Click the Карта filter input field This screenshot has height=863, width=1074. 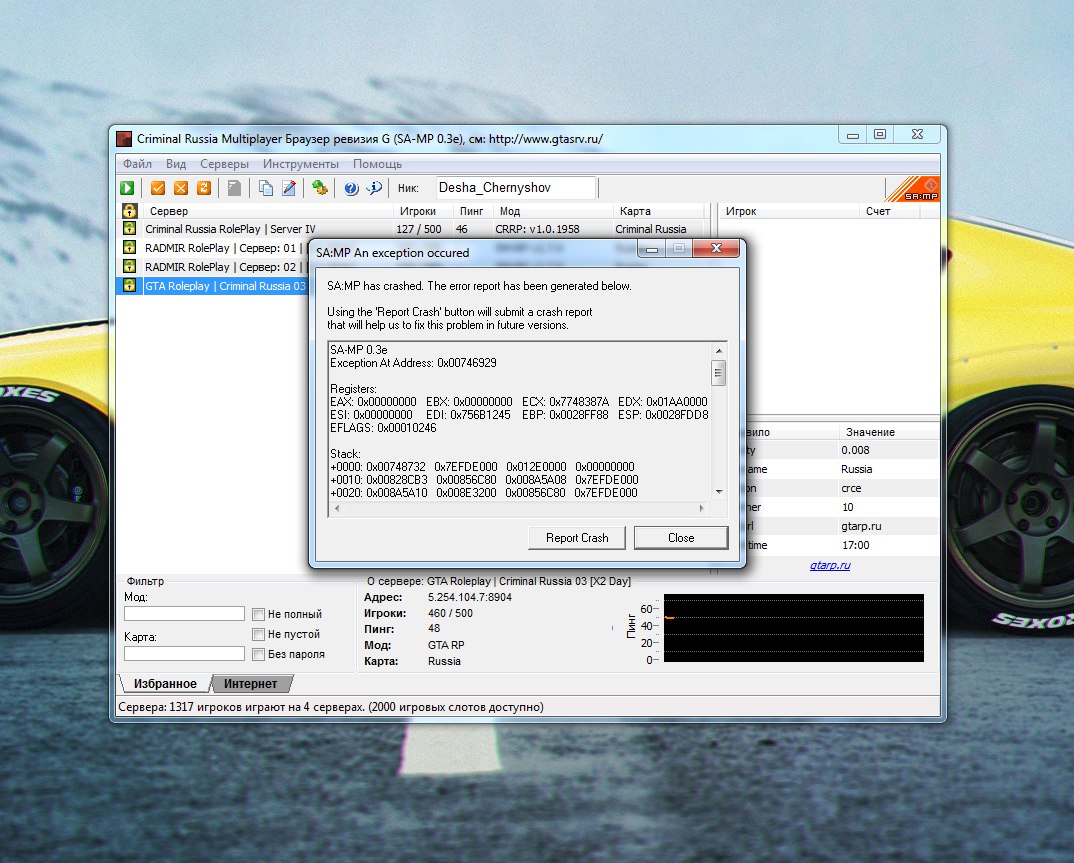pyautogui.click(x=184, y=654)
